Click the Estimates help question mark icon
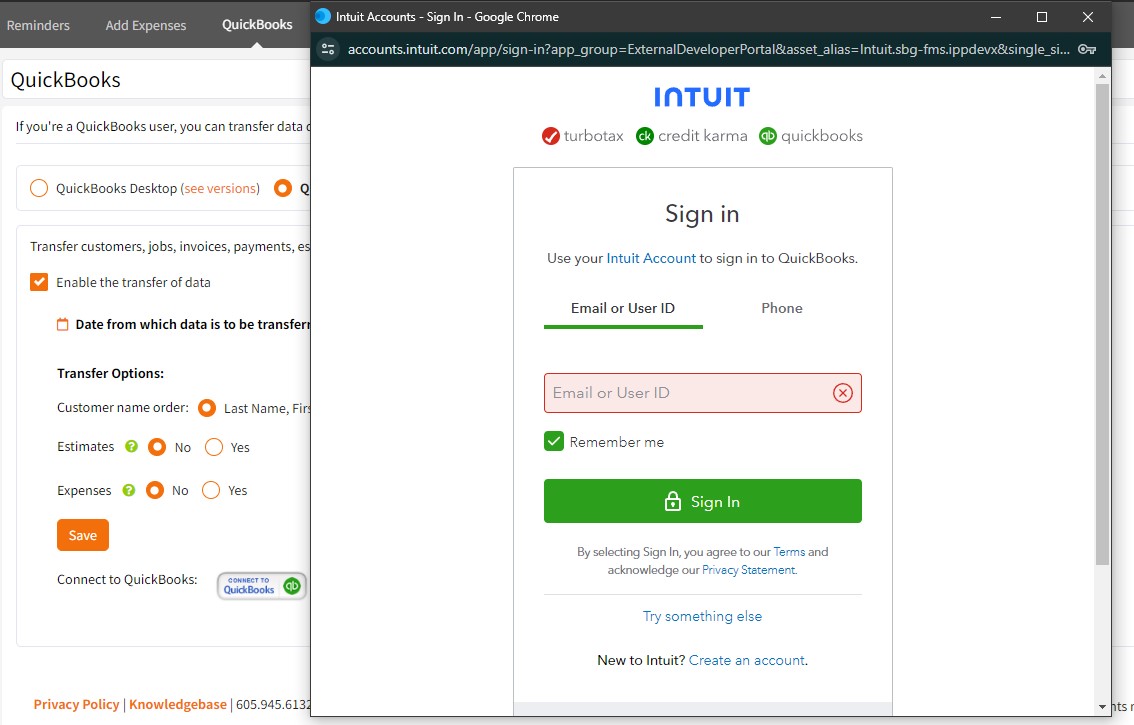 click(131, 446)
